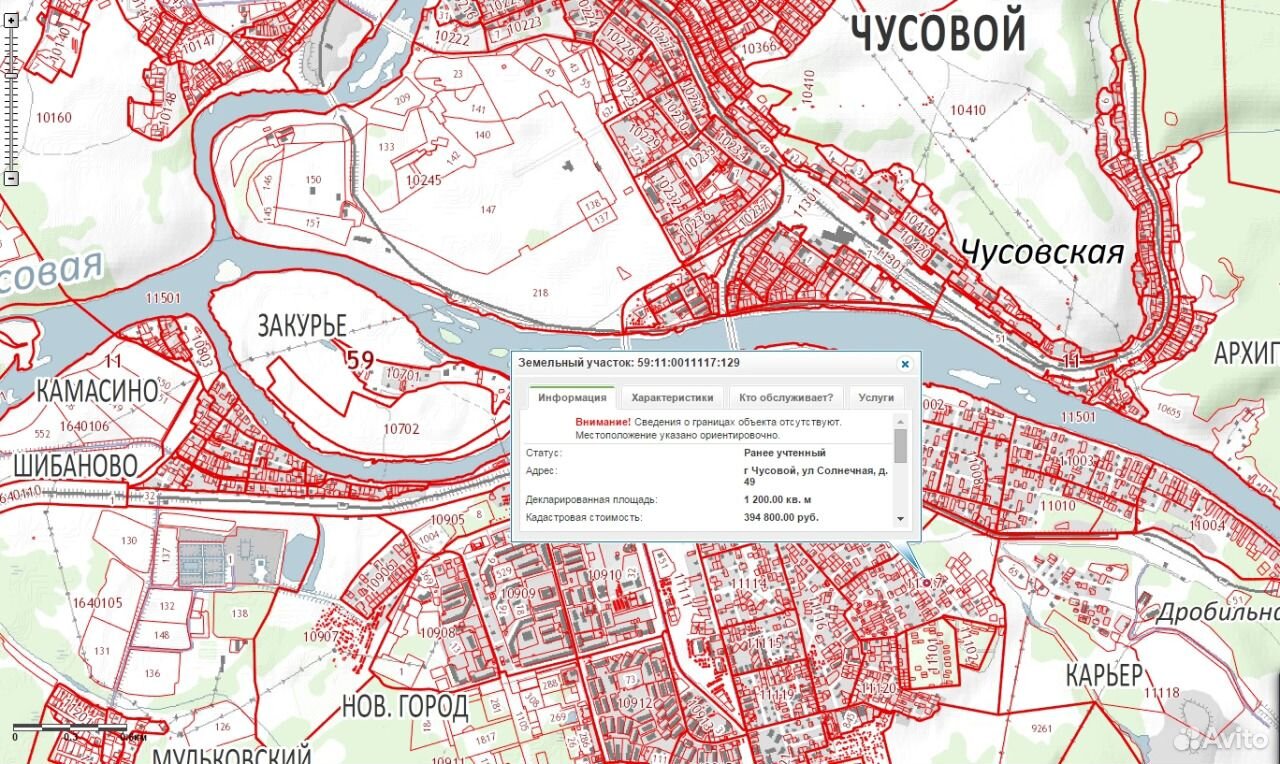Select cadastral block 1640105
Screen dimensions: 1280x764
coord(98,602)
